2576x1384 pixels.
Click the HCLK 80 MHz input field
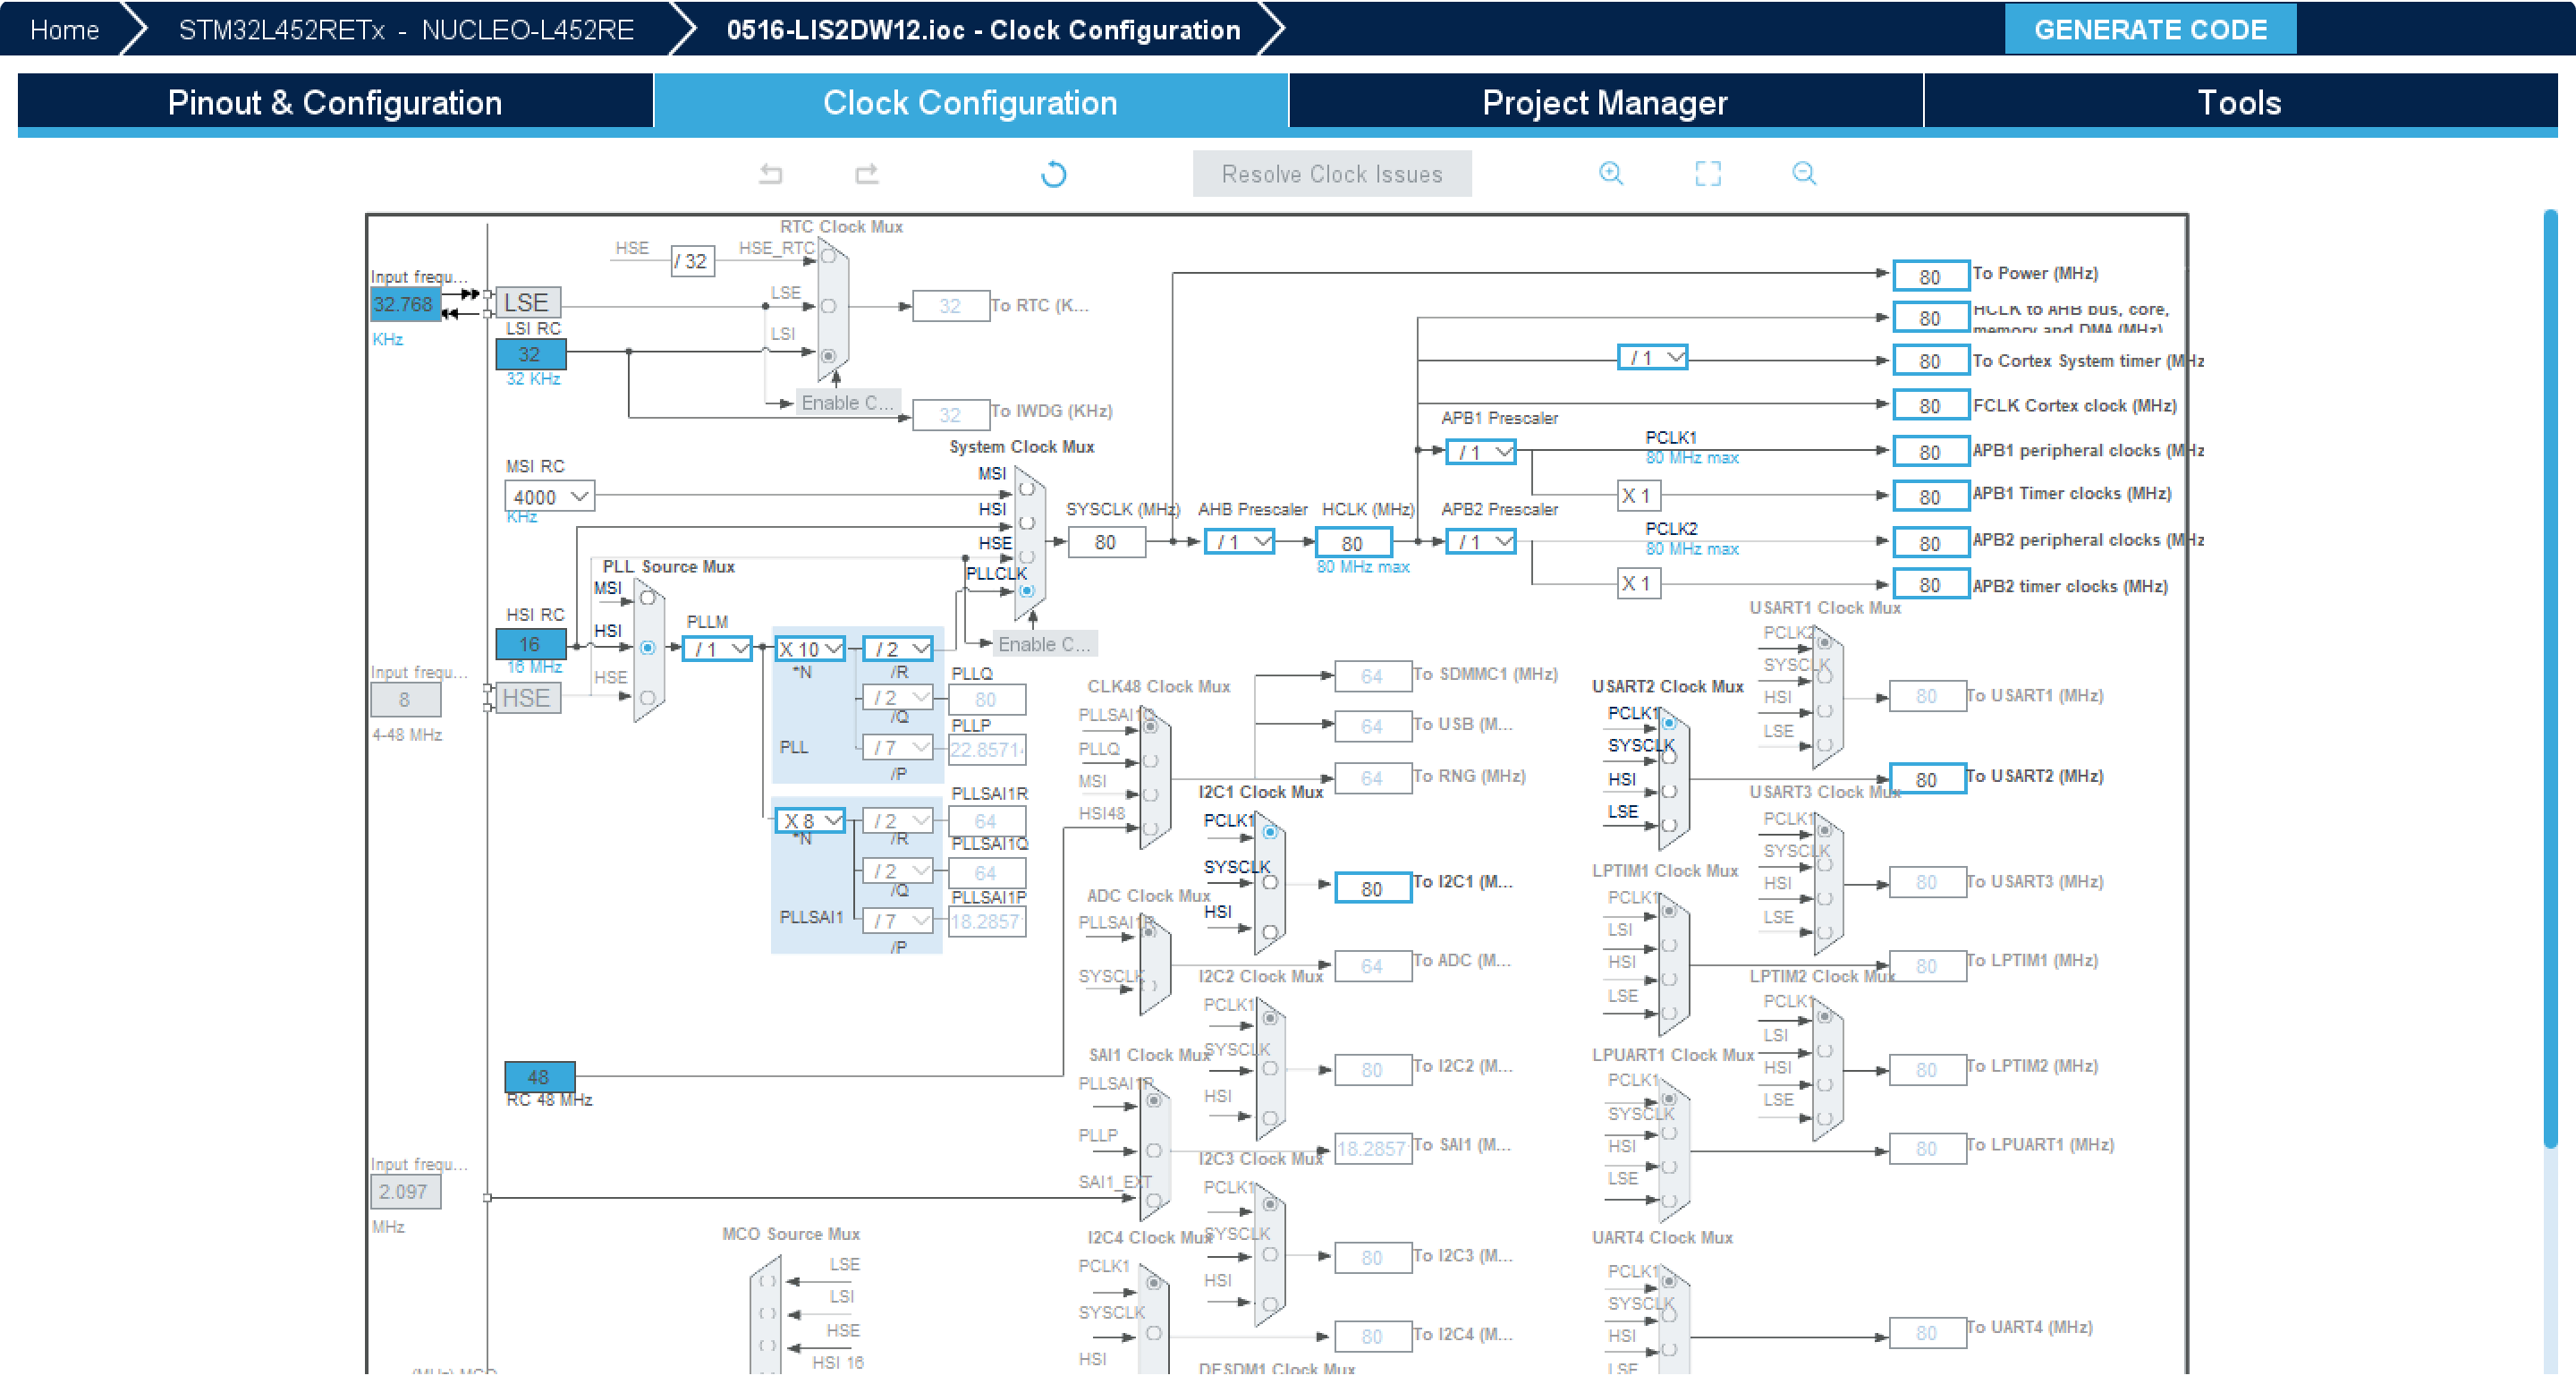1352,542
